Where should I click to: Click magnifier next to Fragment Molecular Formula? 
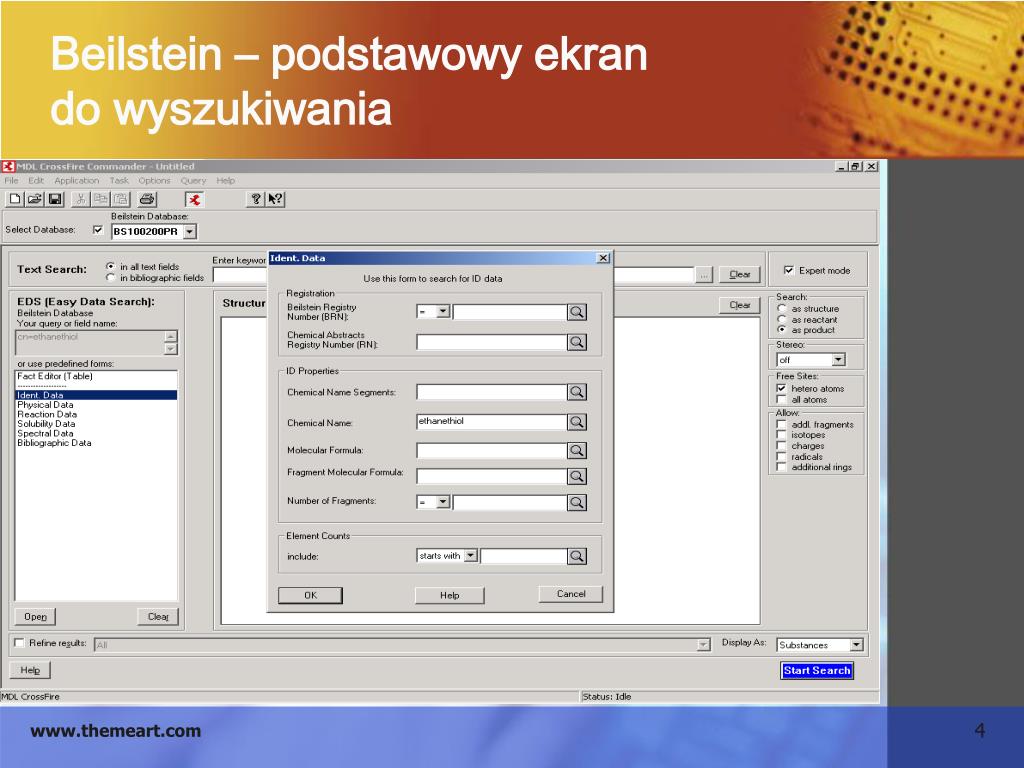point(577,477)
